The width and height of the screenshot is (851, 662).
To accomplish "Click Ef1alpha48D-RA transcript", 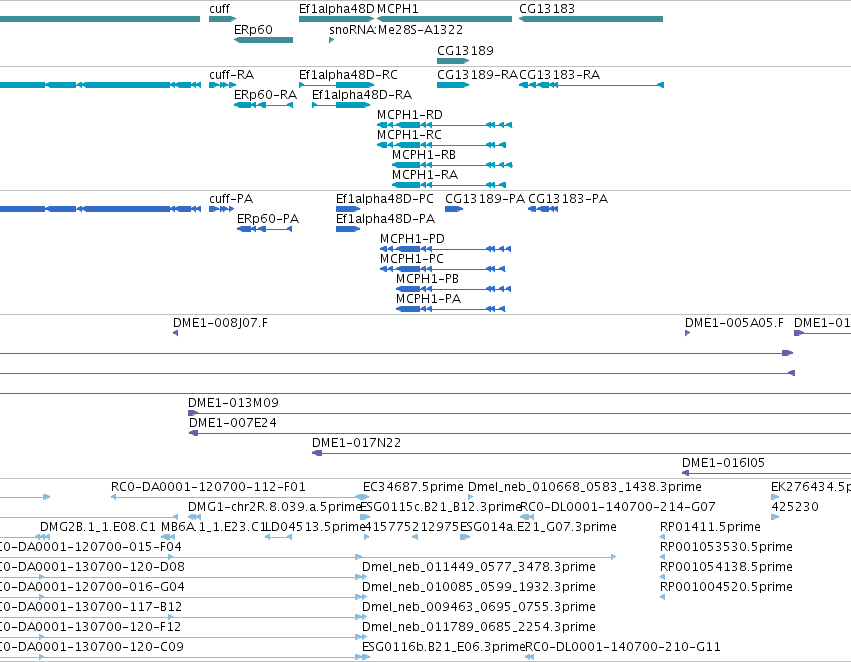I will click(341, 105).
